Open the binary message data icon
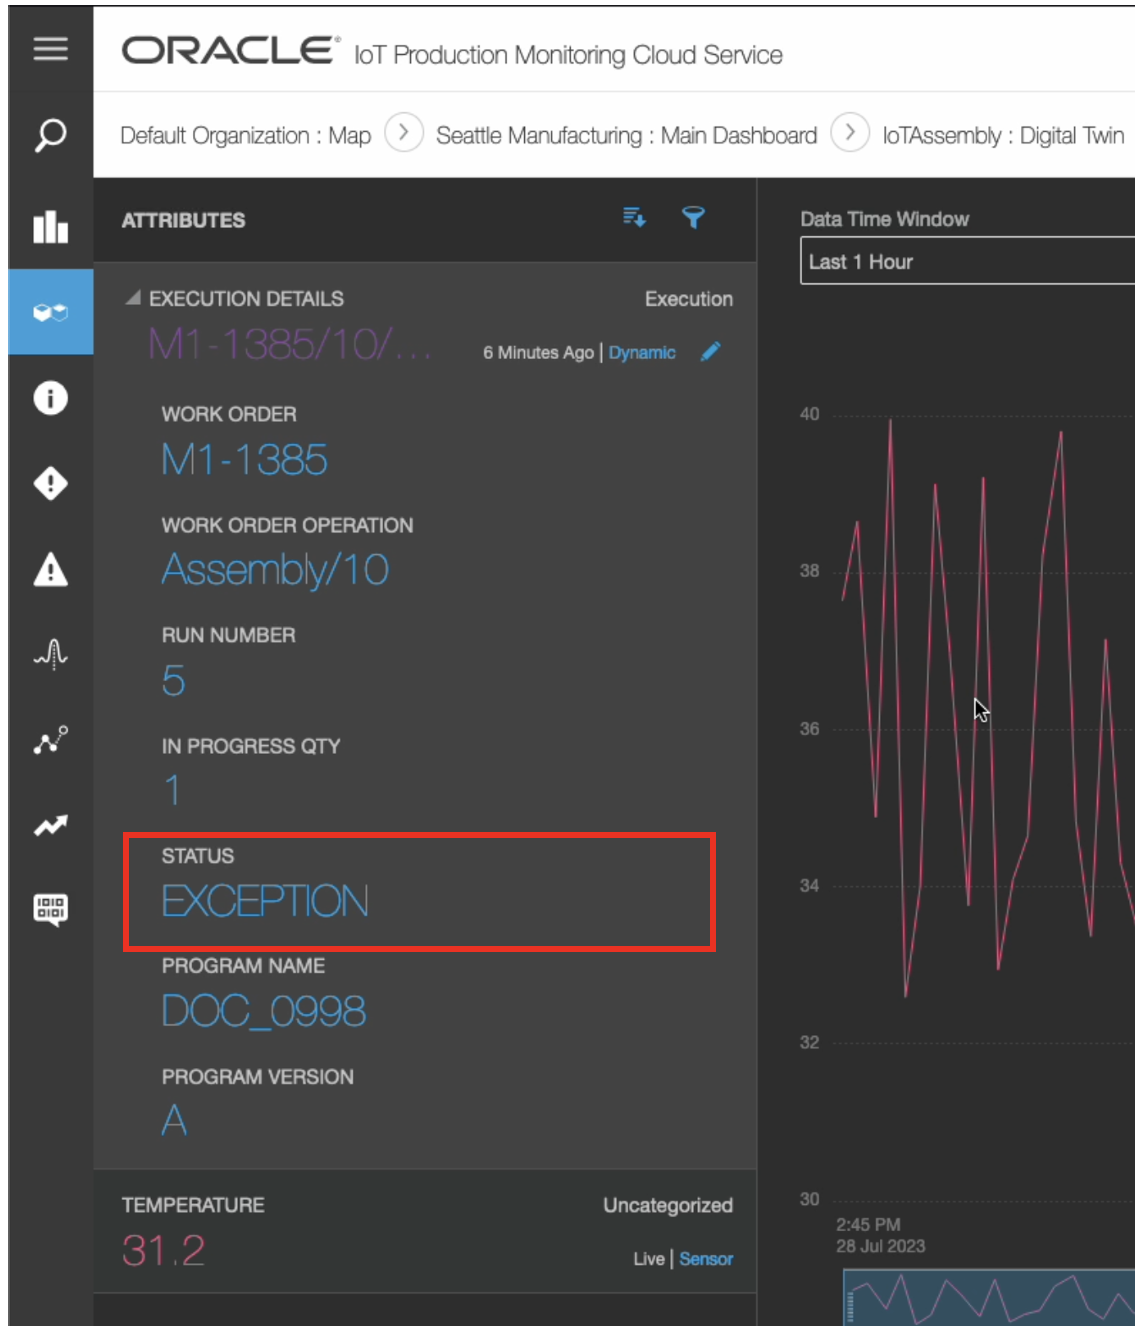The height and width of the screenshot is (1332, 1136). 50,909
